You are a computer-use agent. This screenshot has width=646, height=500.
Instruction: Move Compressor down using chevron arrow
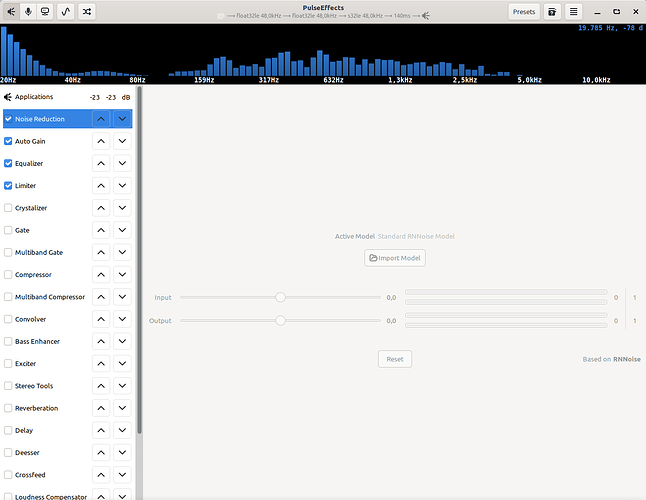coord(122,275)
